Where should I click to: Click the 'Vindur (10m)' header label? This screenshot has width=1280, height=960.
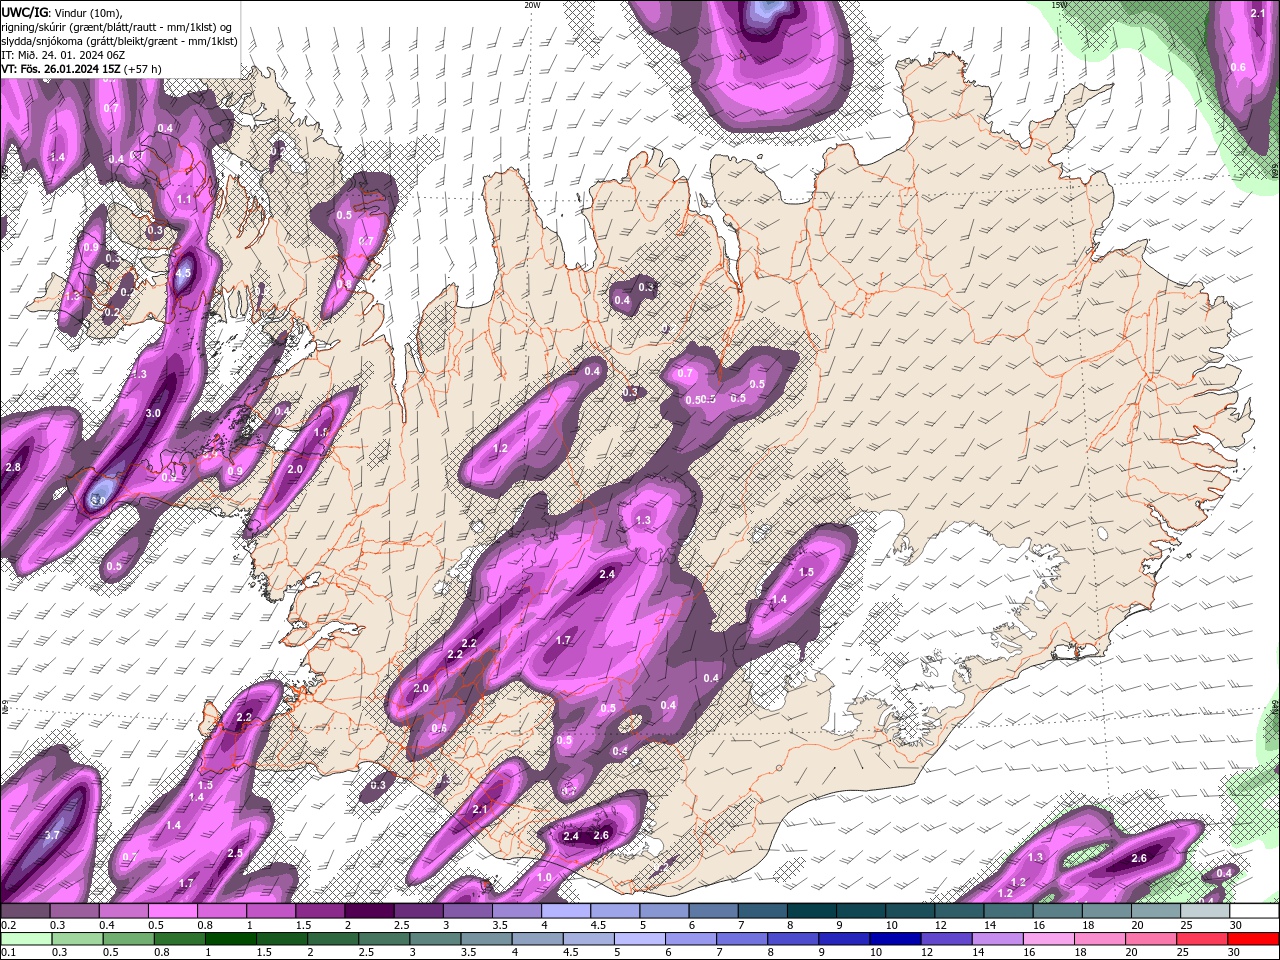click(x=86, y=11)
